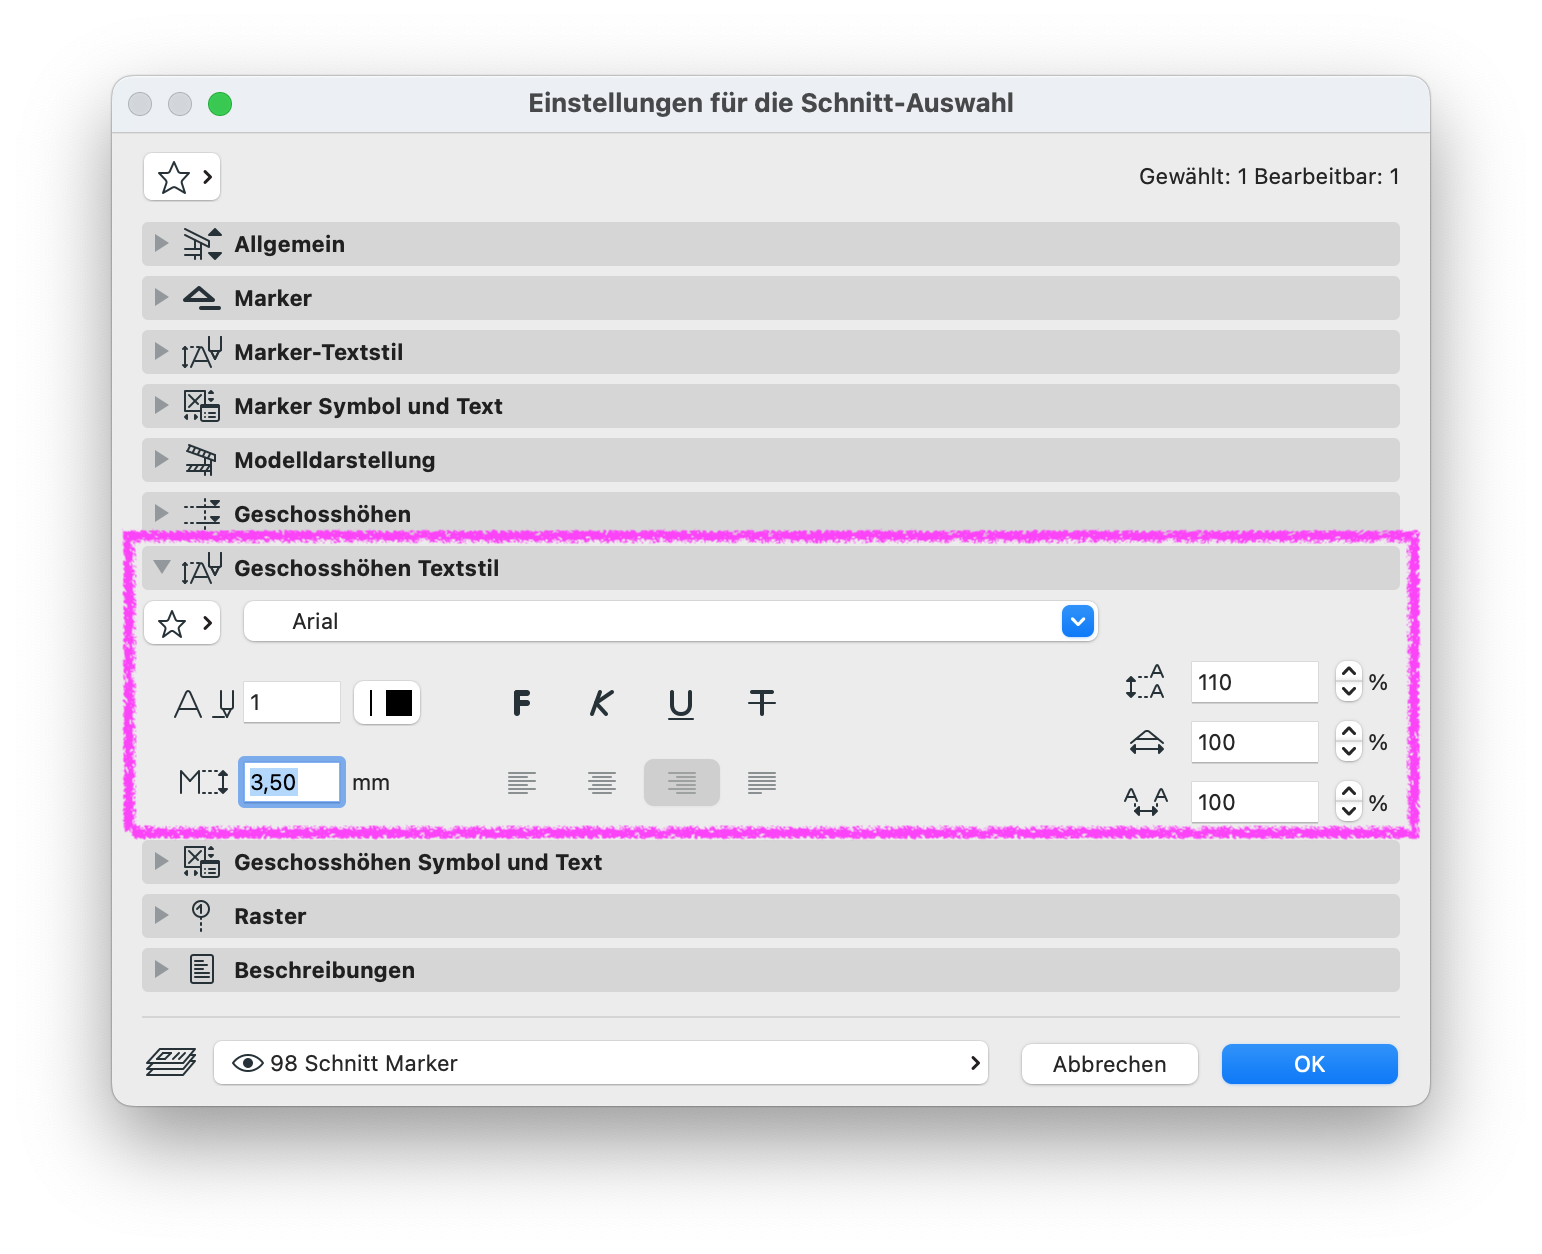This screenshot has height=1254, width=1542.
Task: Click the Geschosshöhen Textstil section icon
Action: pos(201,568)
